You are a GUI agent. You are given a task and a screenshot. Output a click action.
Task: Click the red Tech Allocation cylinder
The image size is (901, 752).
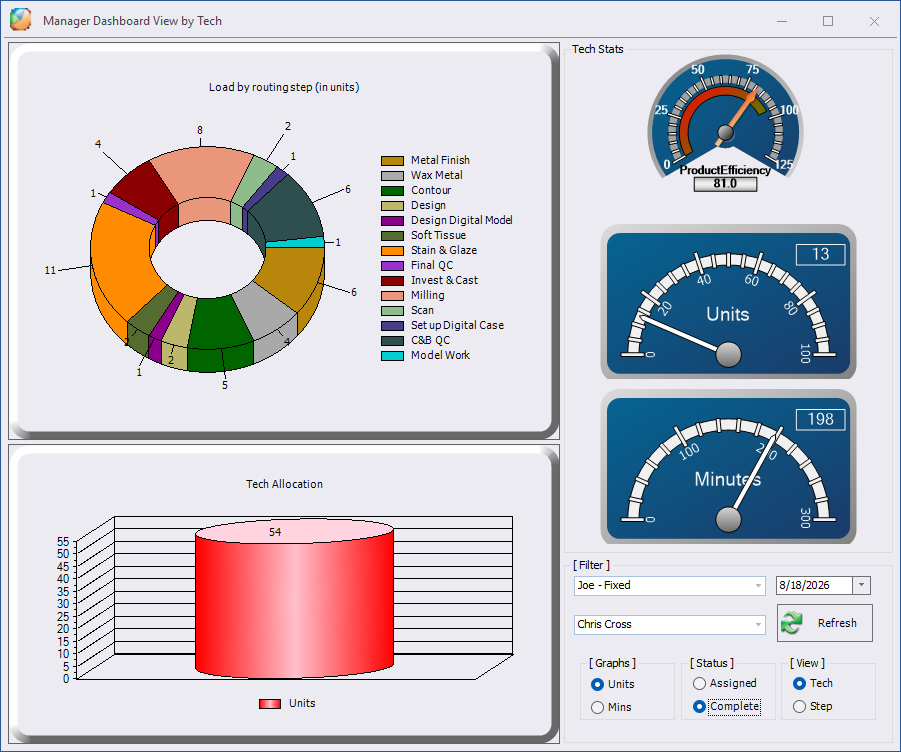tap(294, 598)
